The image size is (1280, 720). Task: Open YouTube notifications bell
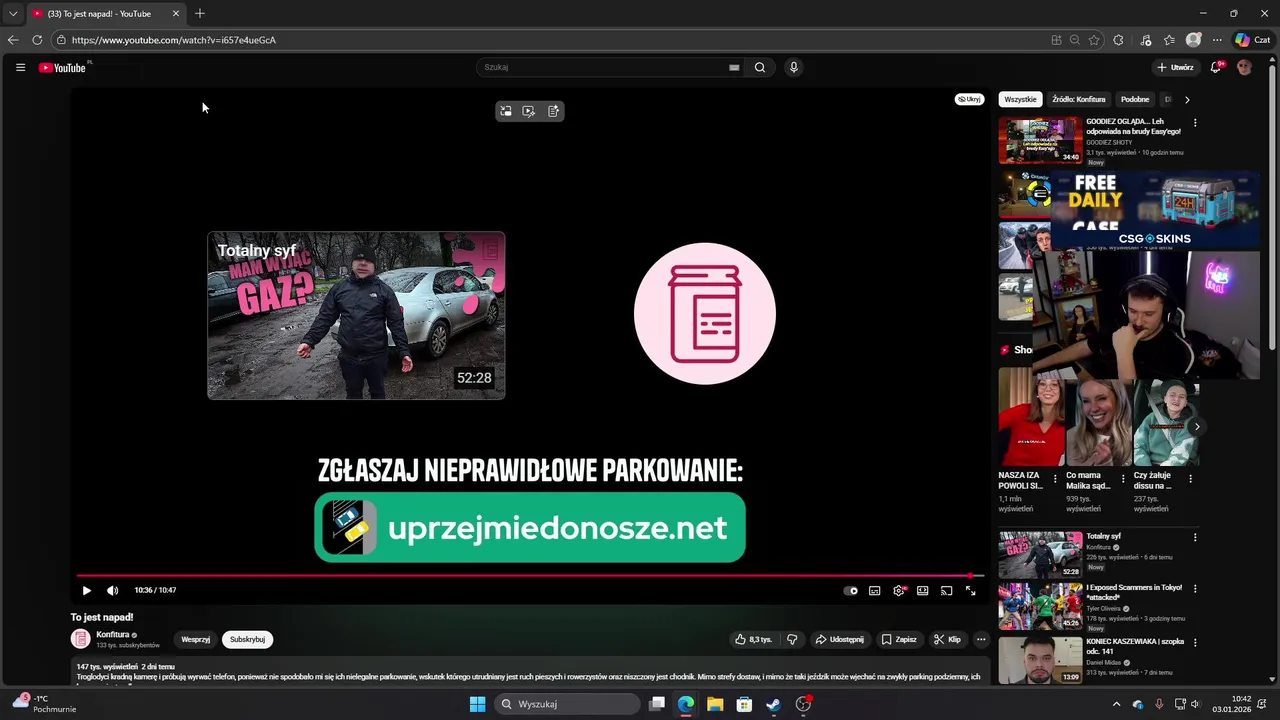pyautogui.click(x=1216, y=67)
